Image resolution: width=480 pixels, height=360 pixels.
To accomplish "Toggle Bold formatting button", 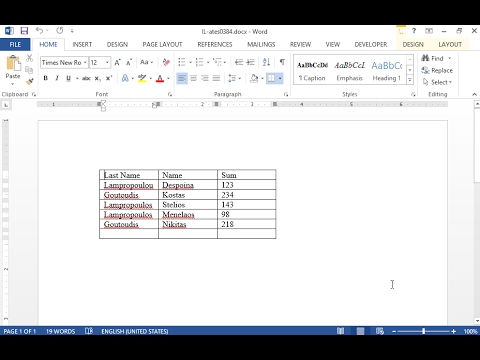I will click(x=46, y=78).
